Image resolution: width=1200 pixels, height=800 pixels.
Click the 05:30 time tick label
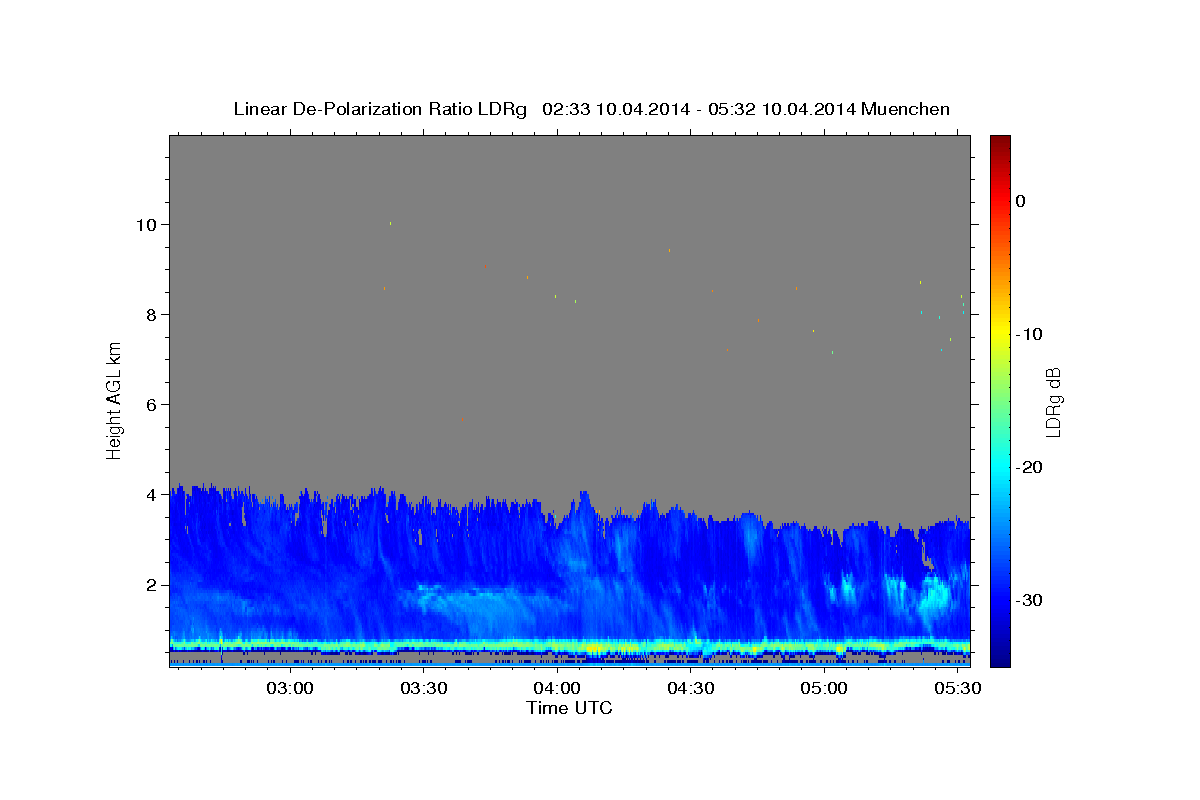[958, 689]
